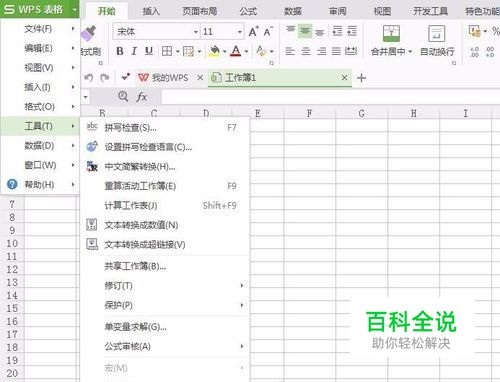Click the magnifier icon beside fx
500x382 pixels.
pos(123,97)
